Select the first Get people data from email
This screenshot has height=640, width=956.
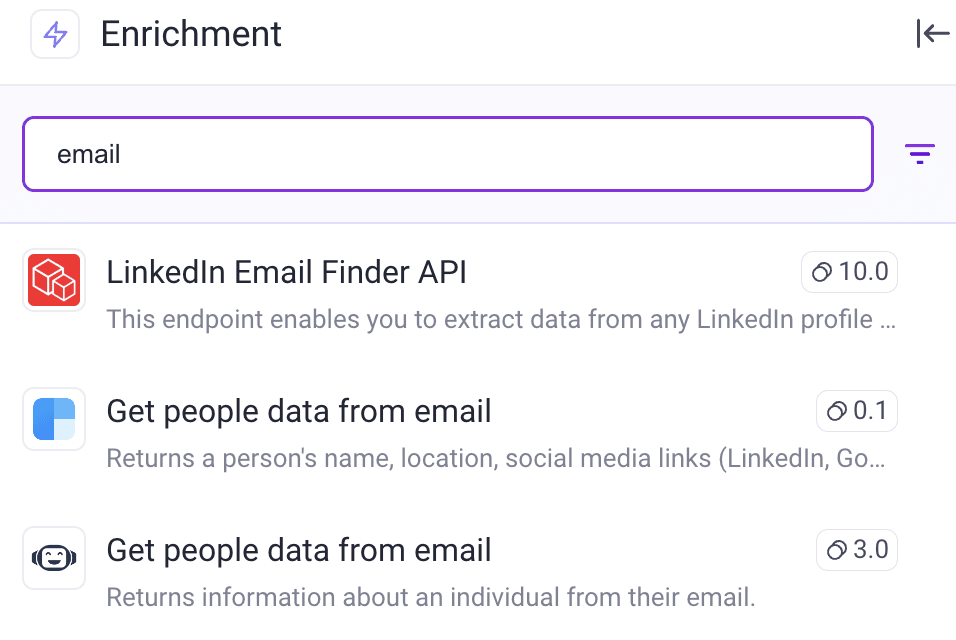pos(299,411)
